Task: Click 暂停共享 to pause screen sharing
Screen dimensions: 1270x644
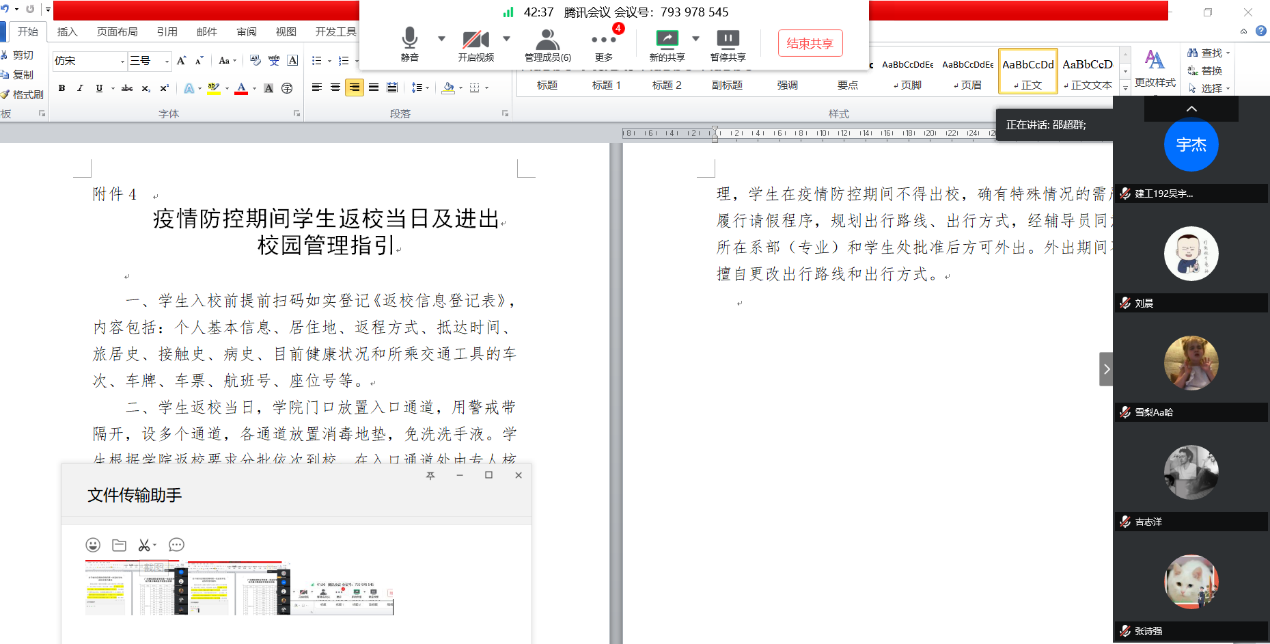Action: (727, 44)
